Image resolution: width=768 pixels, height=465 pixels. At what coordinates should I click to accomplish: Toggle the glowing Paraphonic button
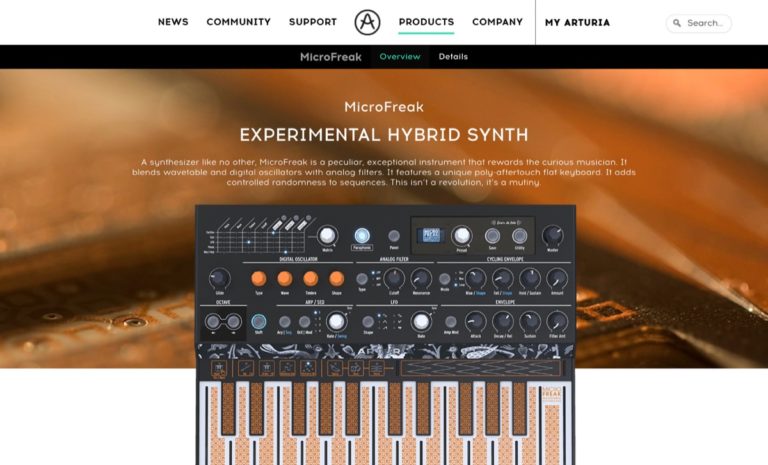tap(362, 236)
